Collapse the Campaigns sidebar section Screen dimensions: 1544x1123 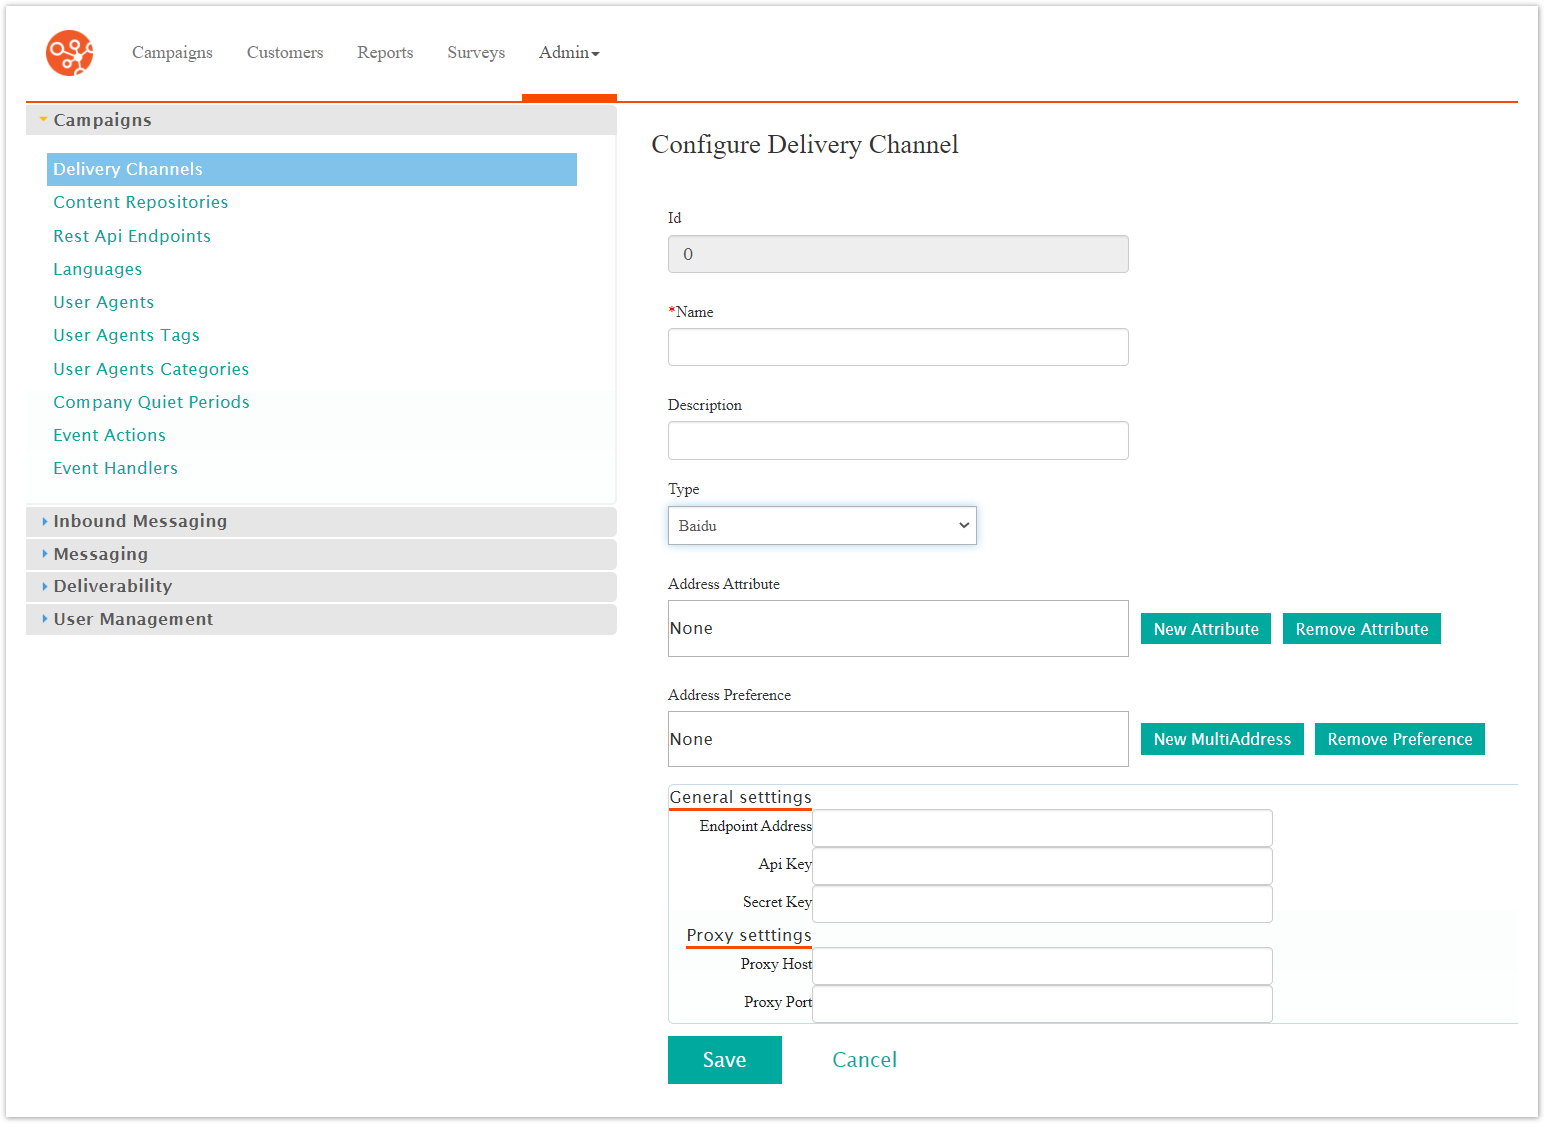tap(321, 120)
